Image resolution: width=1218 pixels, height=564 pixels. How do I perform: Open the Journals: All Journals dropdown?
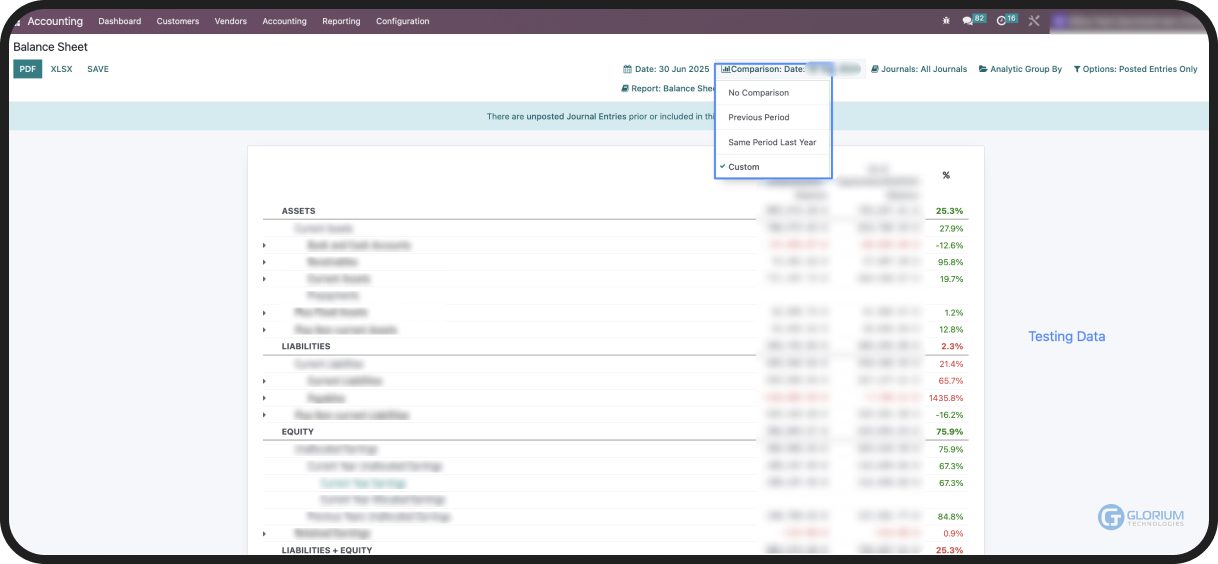click(919, 69)
